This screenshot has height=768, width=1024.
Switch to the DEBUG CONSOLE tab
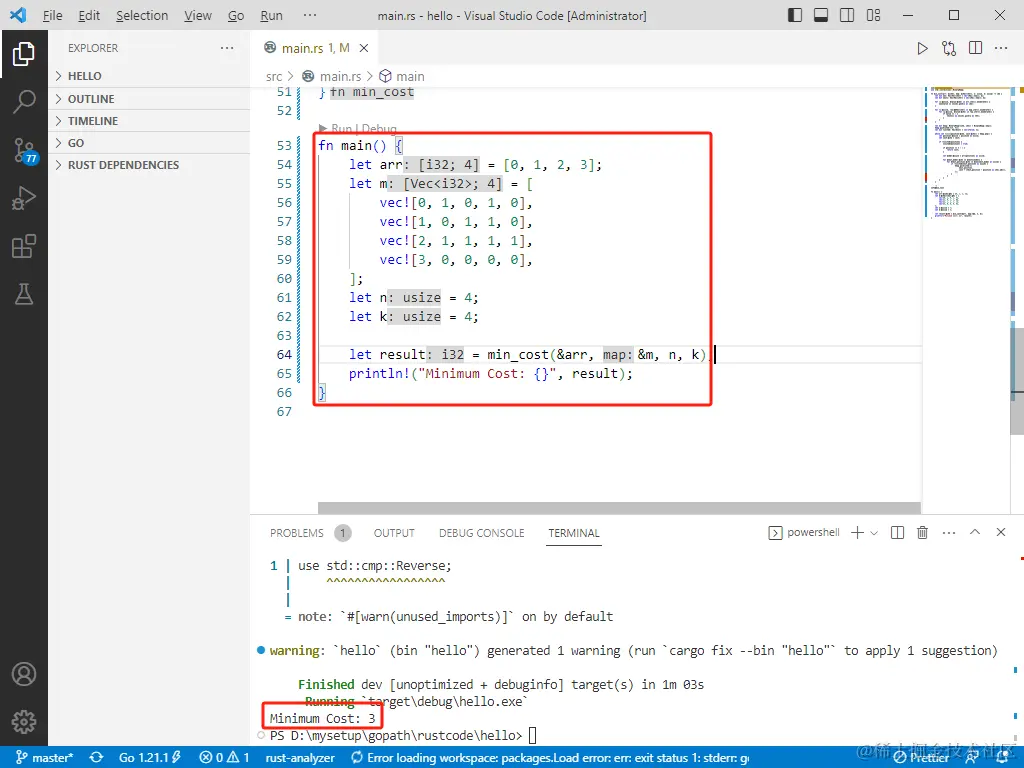click(481, 533)
